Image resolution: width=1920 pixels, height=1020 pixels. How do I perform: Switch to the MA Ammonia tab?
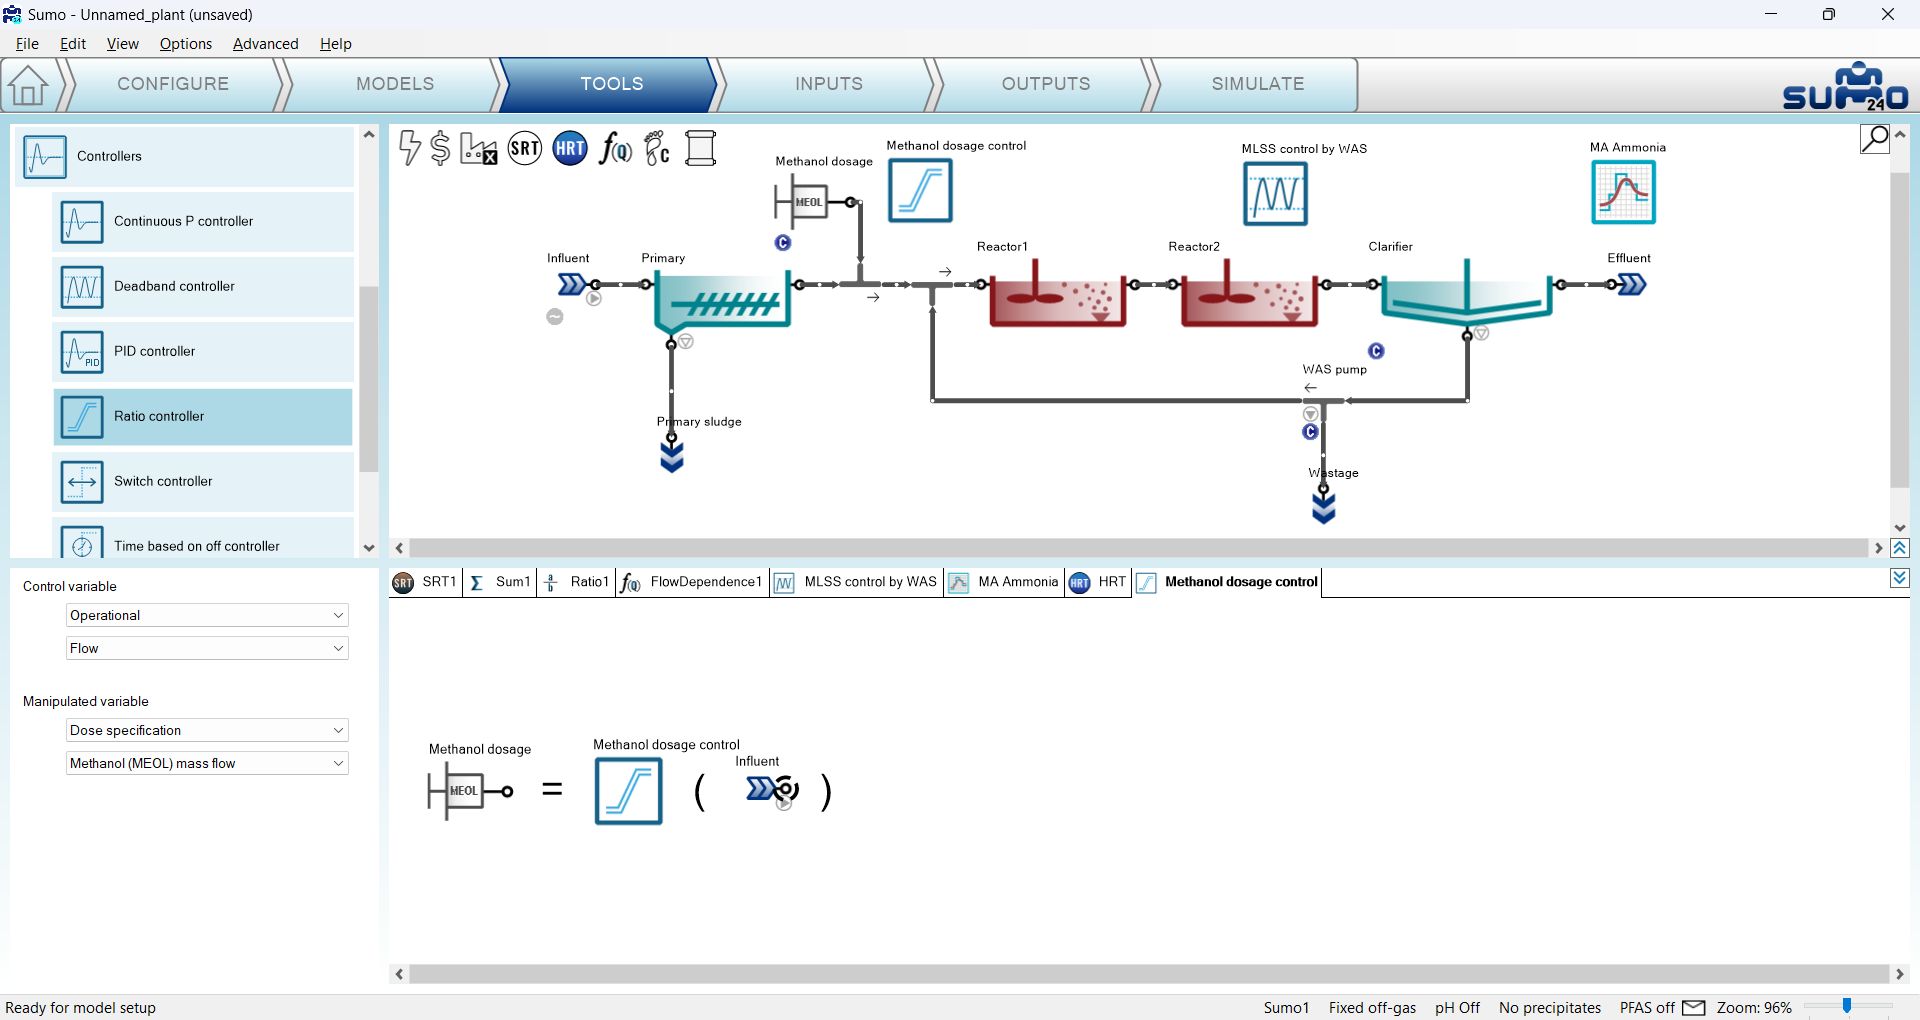coord(1003,582)
